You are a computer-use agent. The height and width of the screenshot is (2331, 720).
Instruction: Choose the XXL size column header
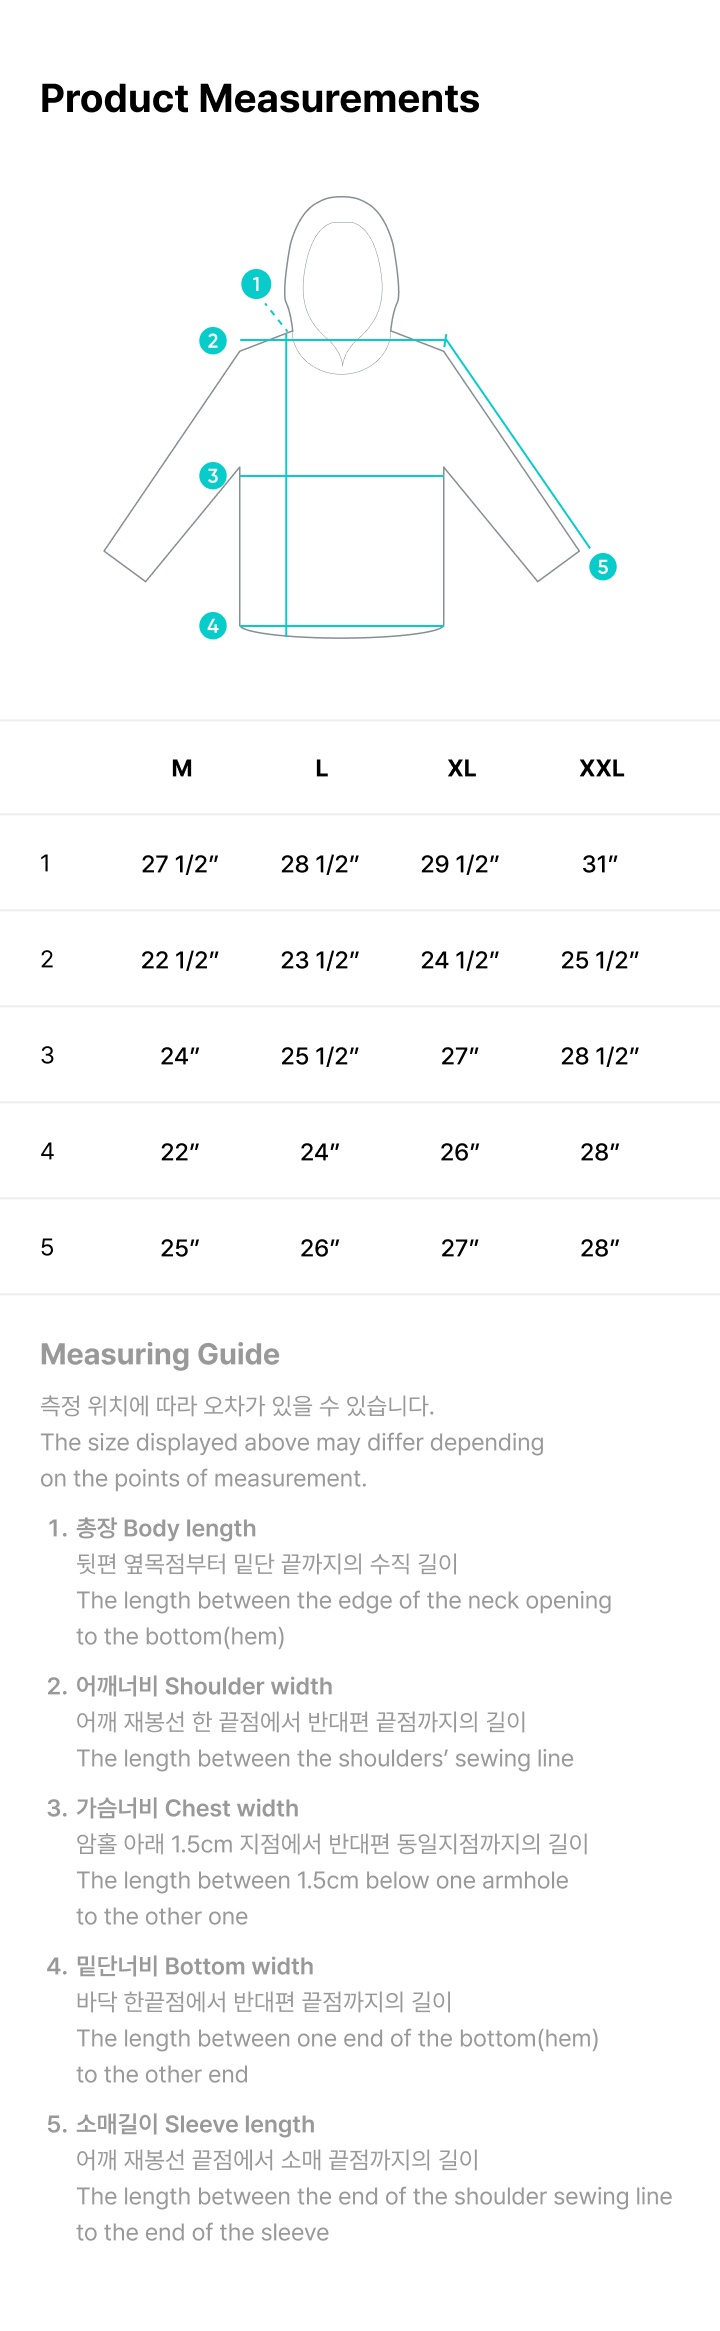coord(601,768)
